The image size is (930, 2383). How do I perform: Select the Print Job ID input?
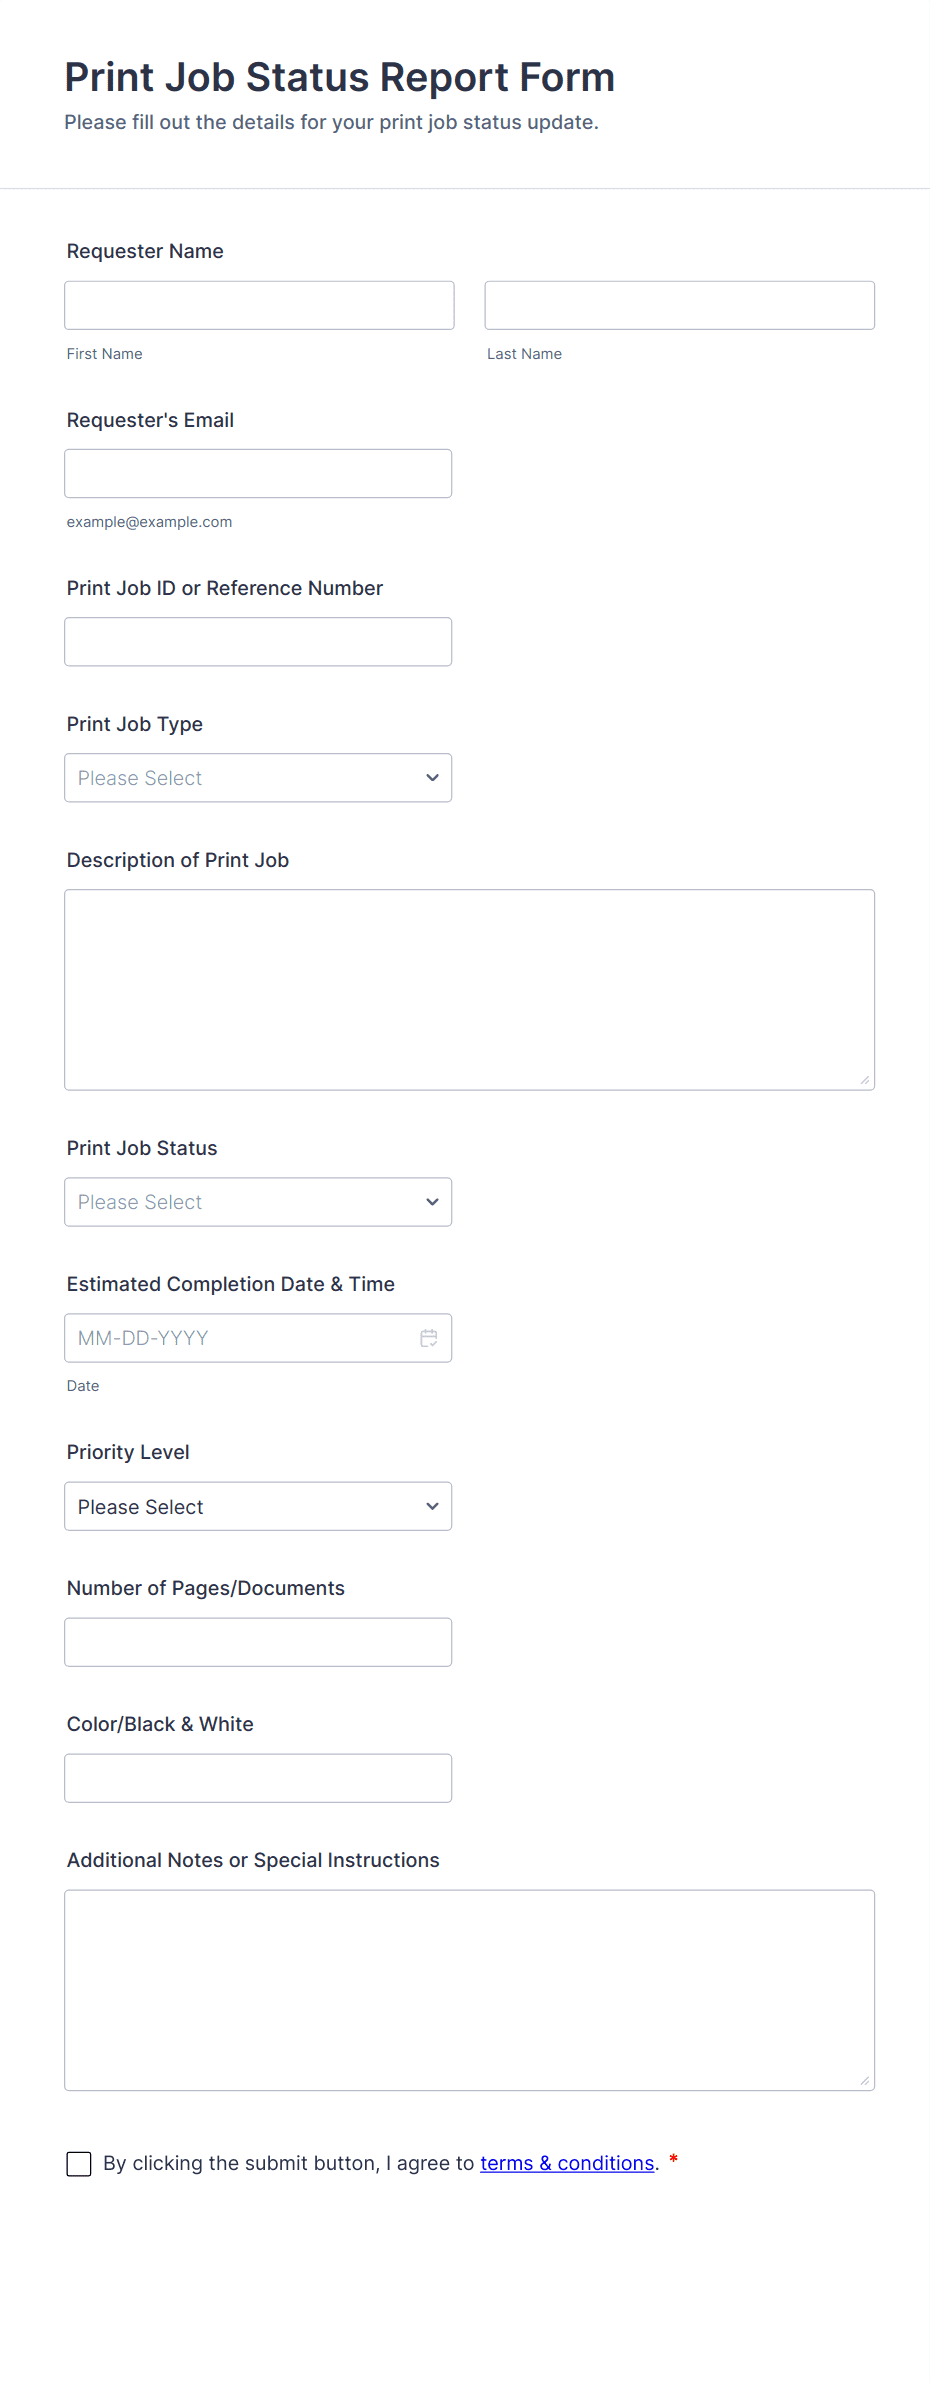(258, 642)
